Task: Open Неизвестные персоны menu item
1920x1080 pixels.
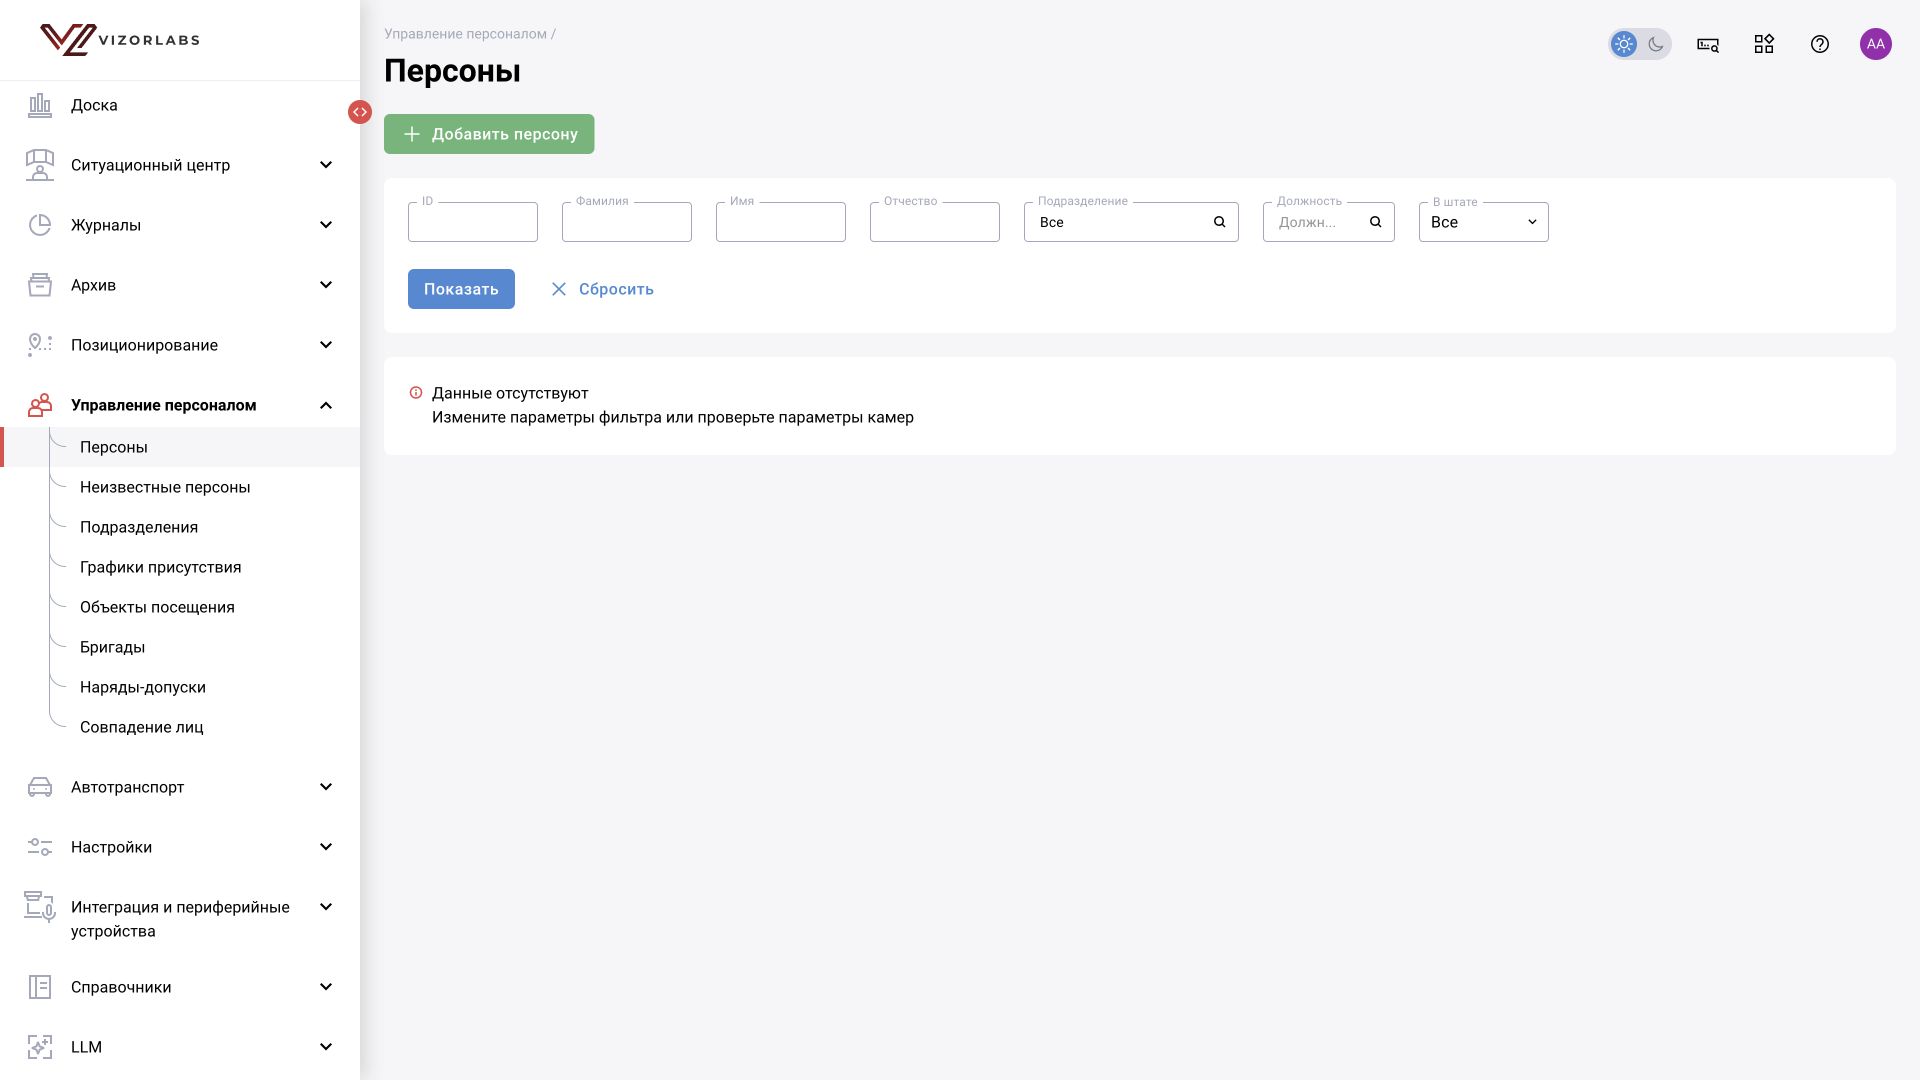Action: pos(180,487)
